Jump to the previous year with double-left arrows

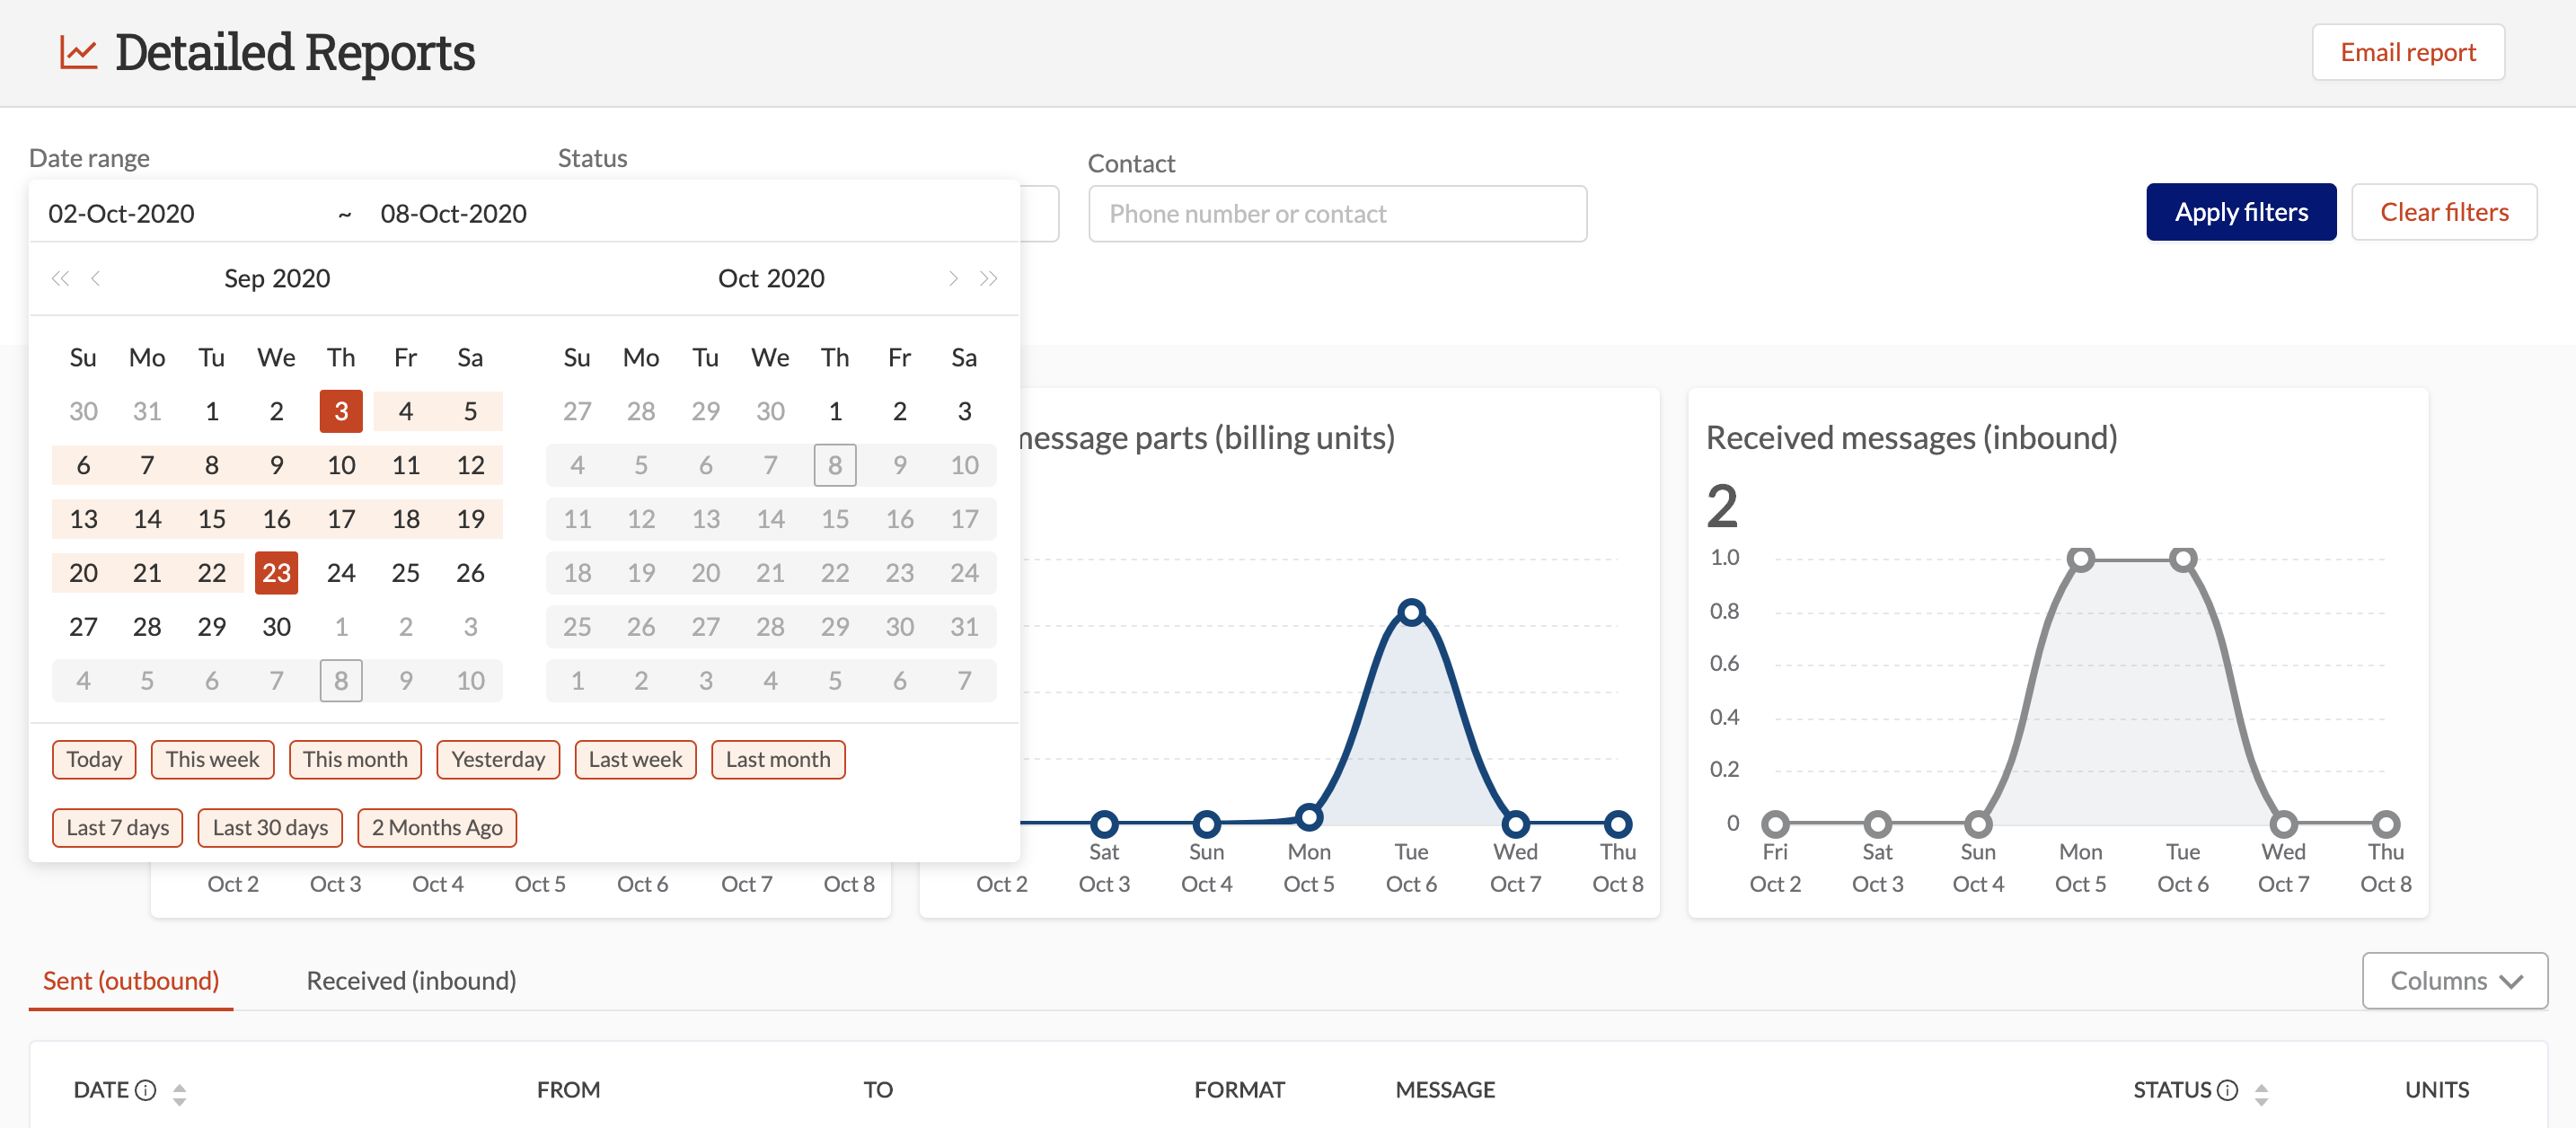pyautogui.click(x=60, y=278)
